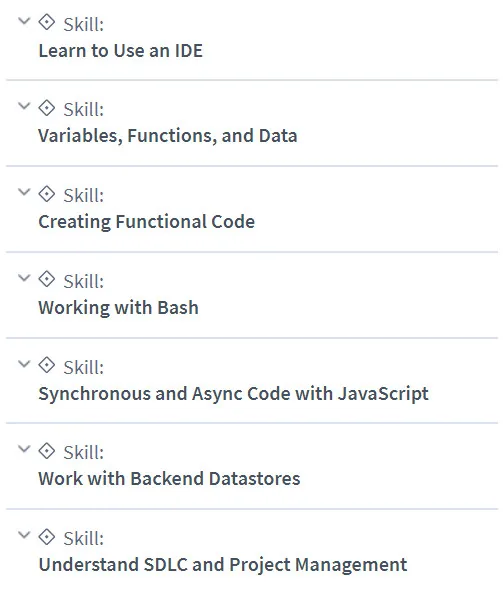Image resolution: width=503 pixels, height=593 pixels.
Task: Click the skill diamond icon for Learn to Use an IDE
Action: pyautogui.click(x=47, y=22)
